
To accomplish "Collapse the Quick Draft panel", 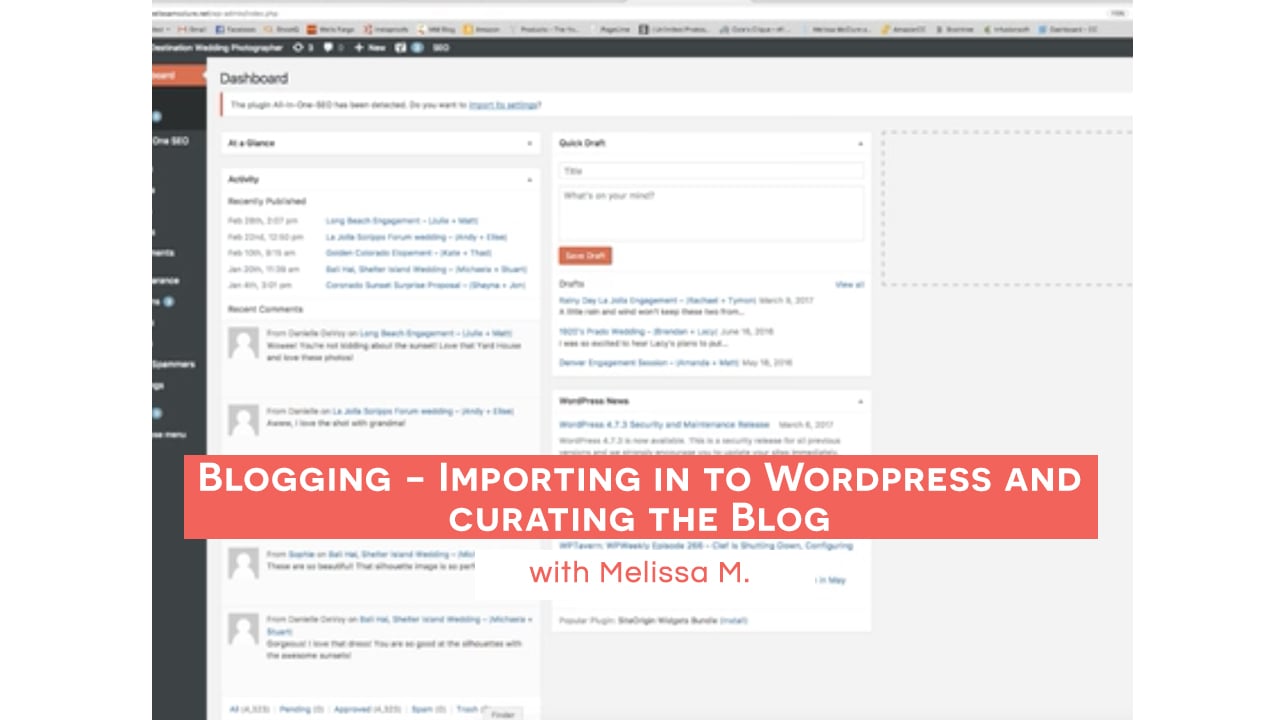I will (x=860, y=143).
